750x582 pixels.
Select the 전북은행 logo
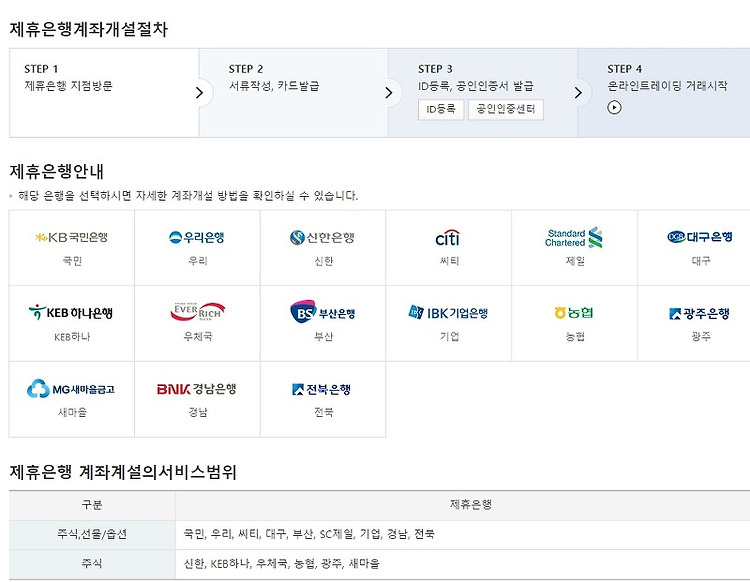[321, 389]
